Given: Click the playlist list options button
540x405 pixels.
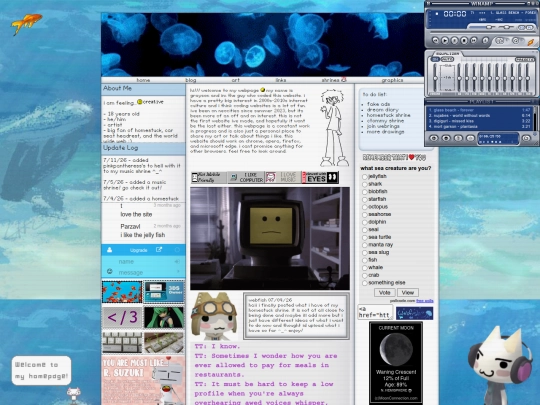Looking at the screenshot, I should pos(526,138).
